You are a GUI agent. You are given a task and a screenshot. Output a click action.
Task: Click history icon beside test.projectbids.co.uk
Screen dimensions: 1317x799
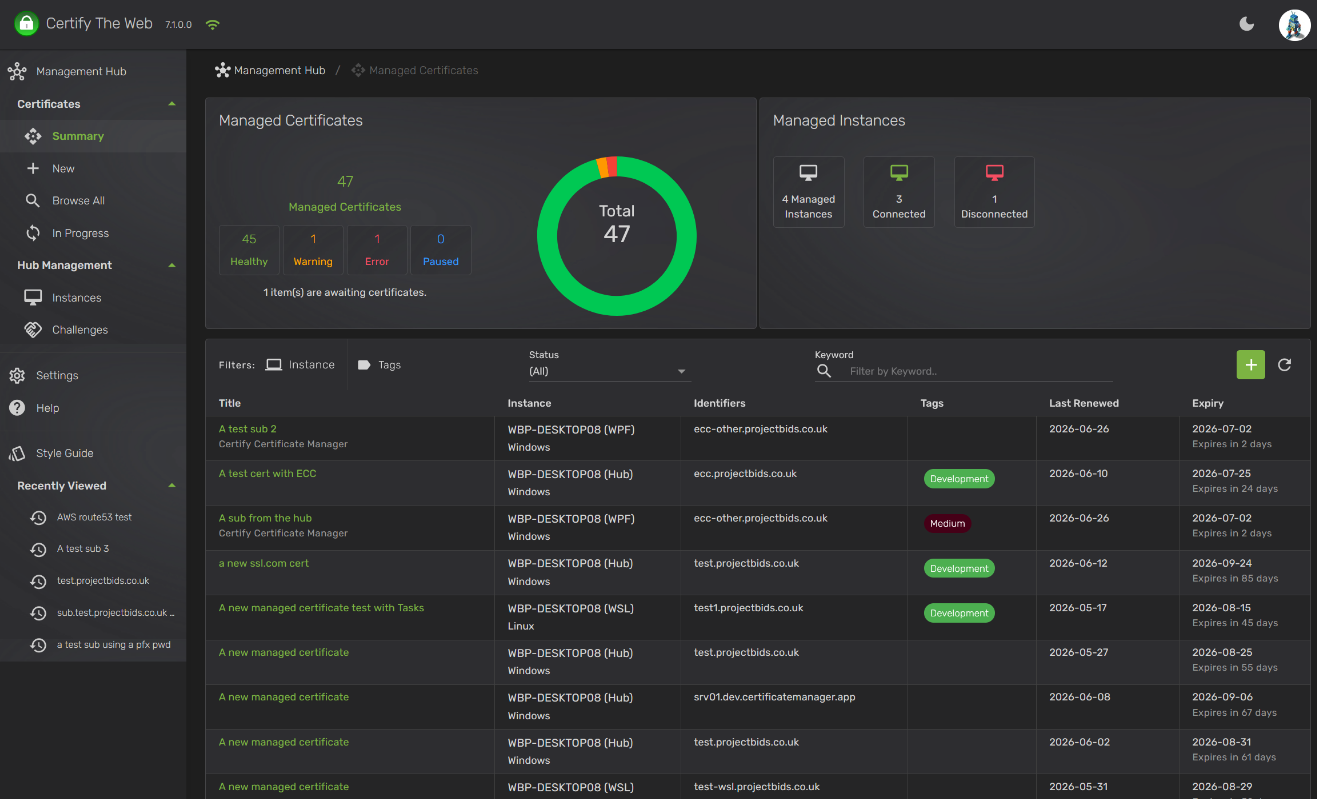coord(38,581)
